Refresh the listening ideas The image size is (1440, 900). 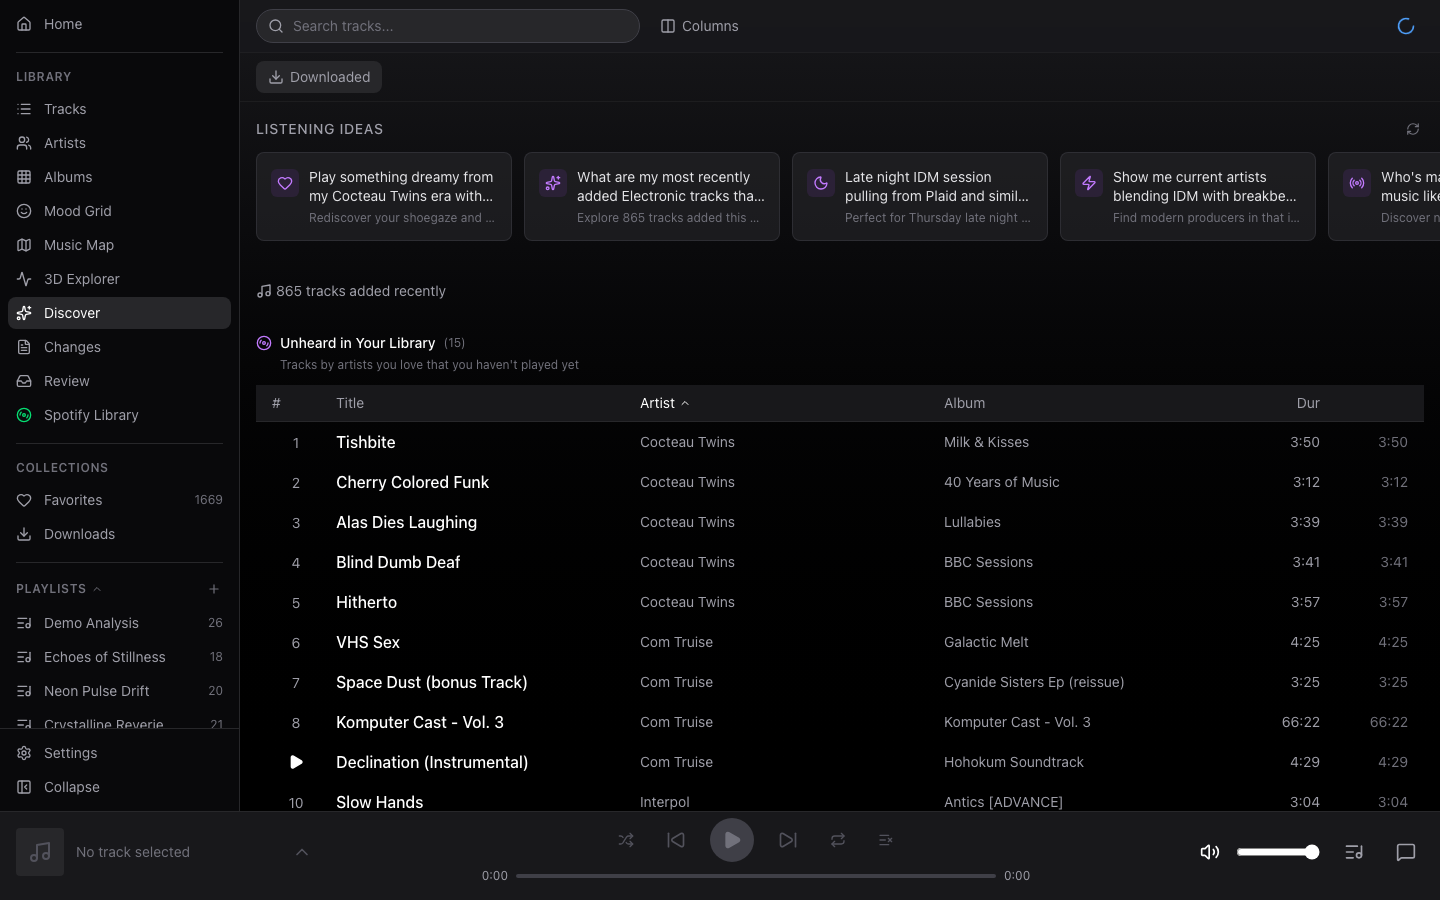tap(1412, 129)
